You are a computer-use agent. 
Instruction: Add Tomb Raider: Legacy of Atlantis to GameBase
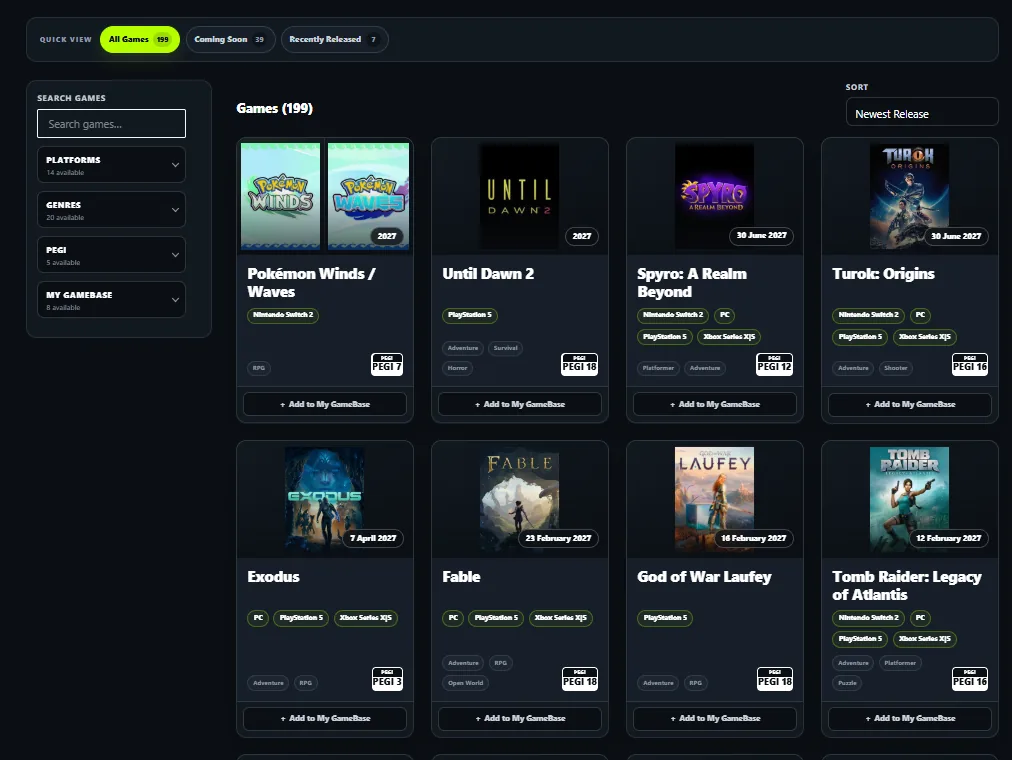pos(909,718)
